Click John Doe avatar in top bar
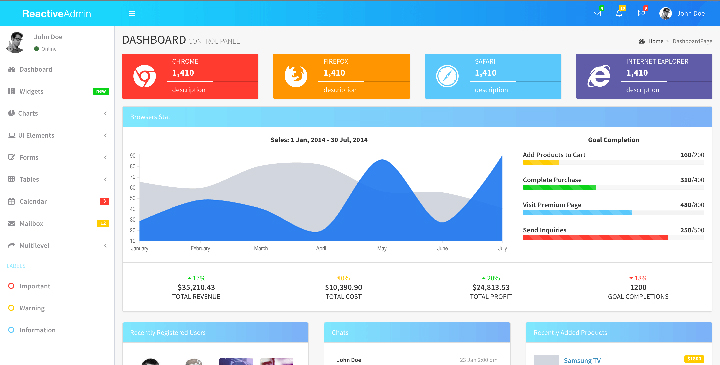This screenshot has height=365, width=720. 665,13
